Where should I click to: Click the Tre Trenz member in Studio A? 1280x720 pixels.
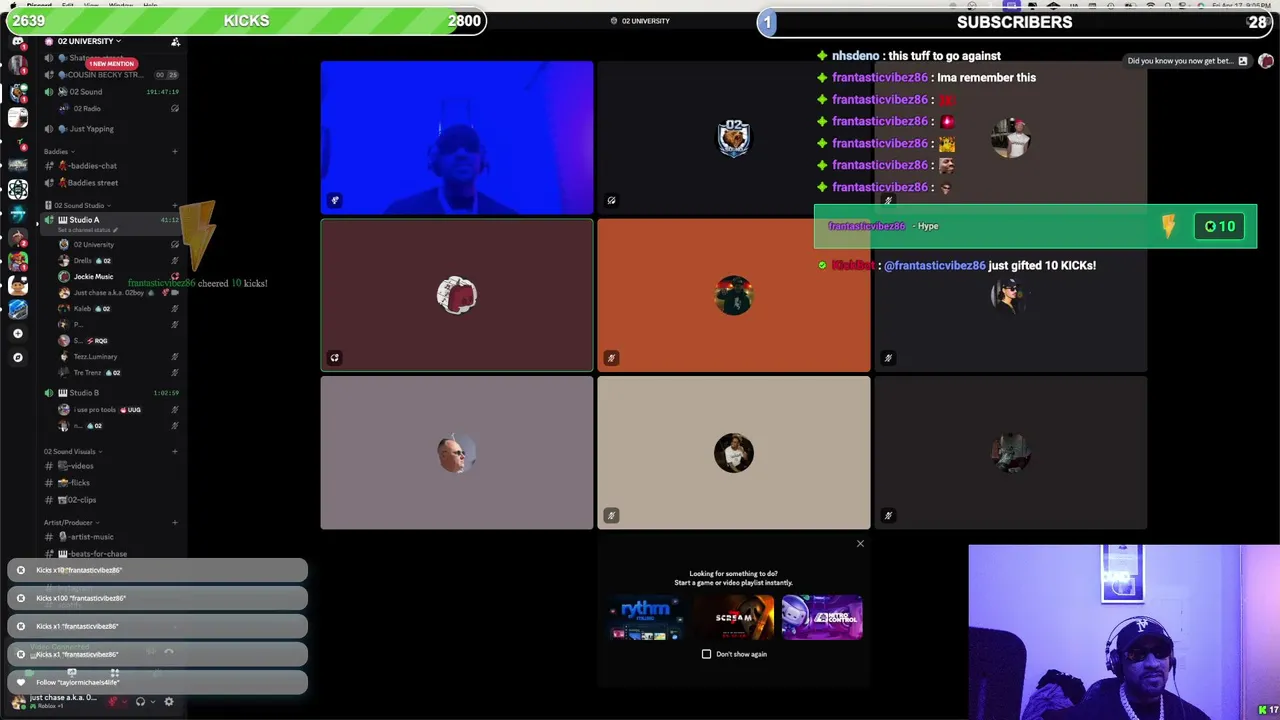[x=118, y=372]
